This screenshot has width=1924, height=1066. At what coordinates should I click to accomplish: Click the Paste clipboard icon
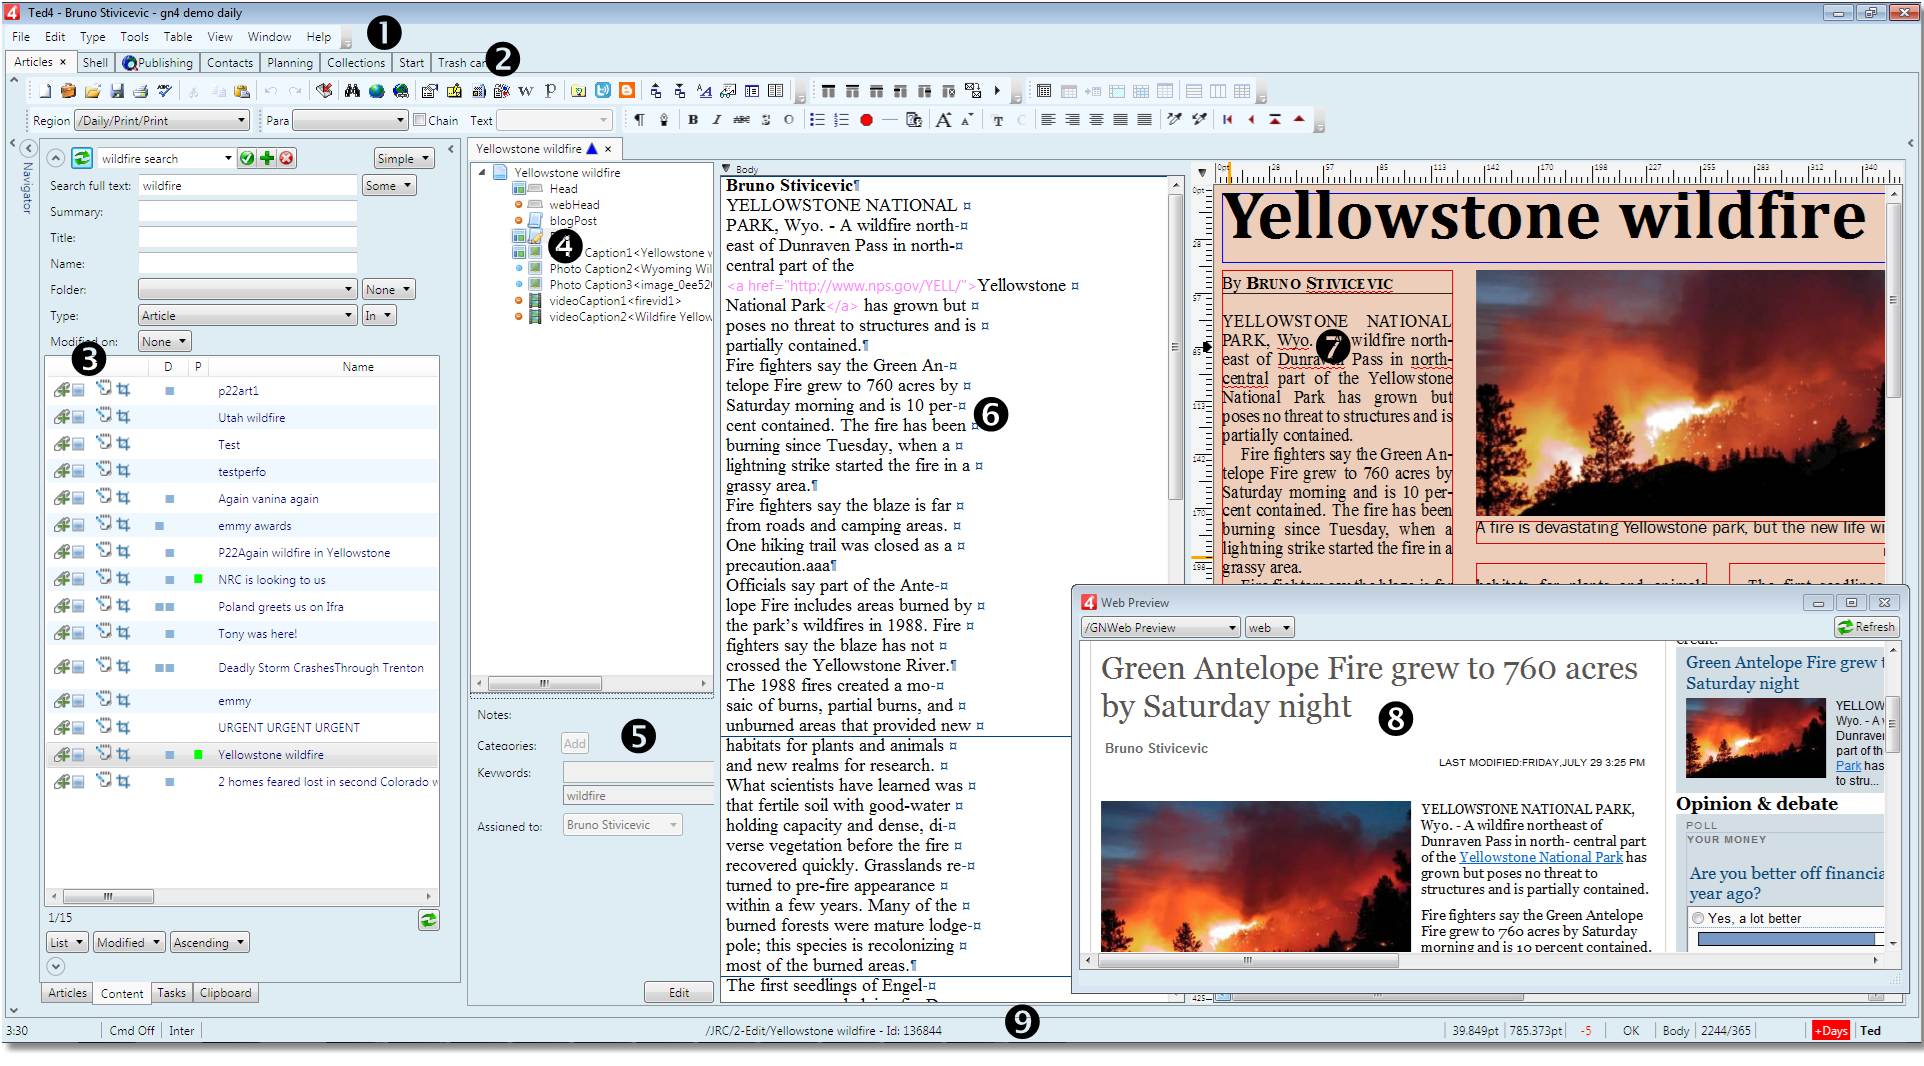(x=242, y=91)
